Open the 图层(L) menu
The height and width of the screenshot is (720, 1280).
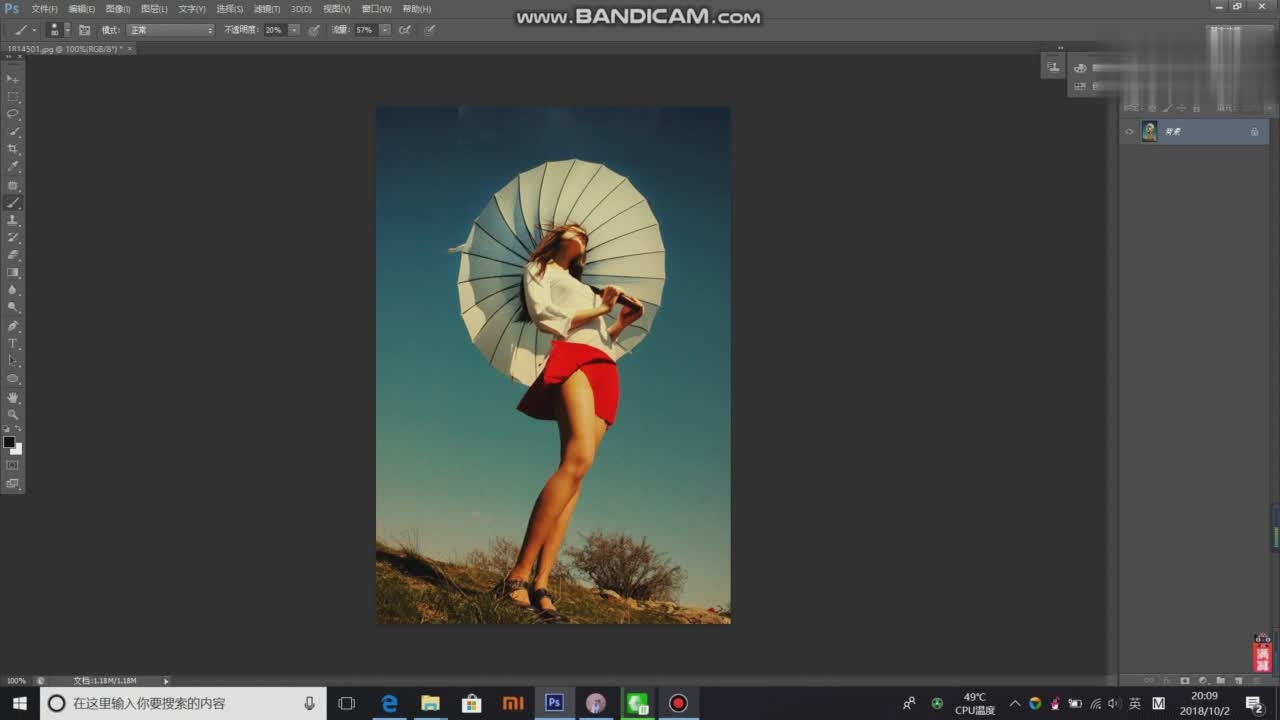154,9
